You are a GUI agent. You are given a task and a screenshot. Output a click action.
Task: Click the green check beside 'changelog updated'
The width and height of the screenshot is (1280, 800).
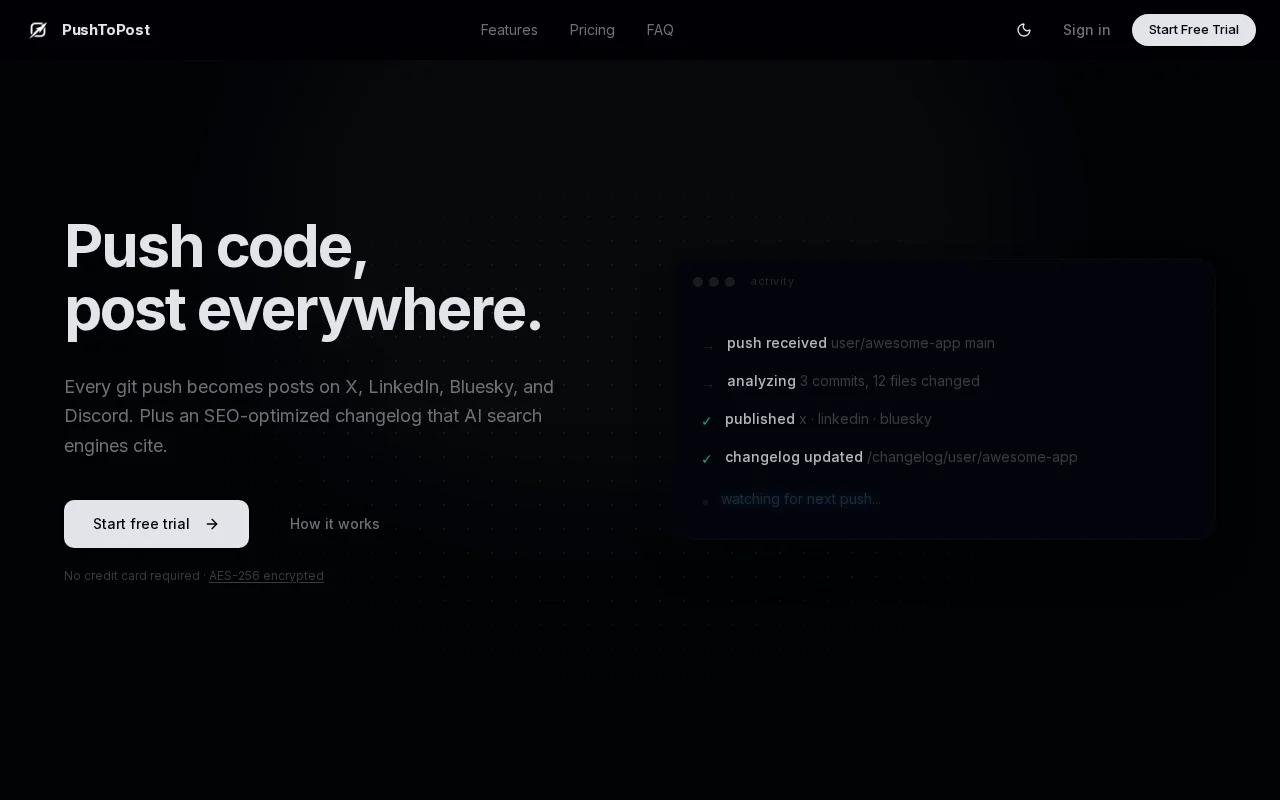point(707,459)
